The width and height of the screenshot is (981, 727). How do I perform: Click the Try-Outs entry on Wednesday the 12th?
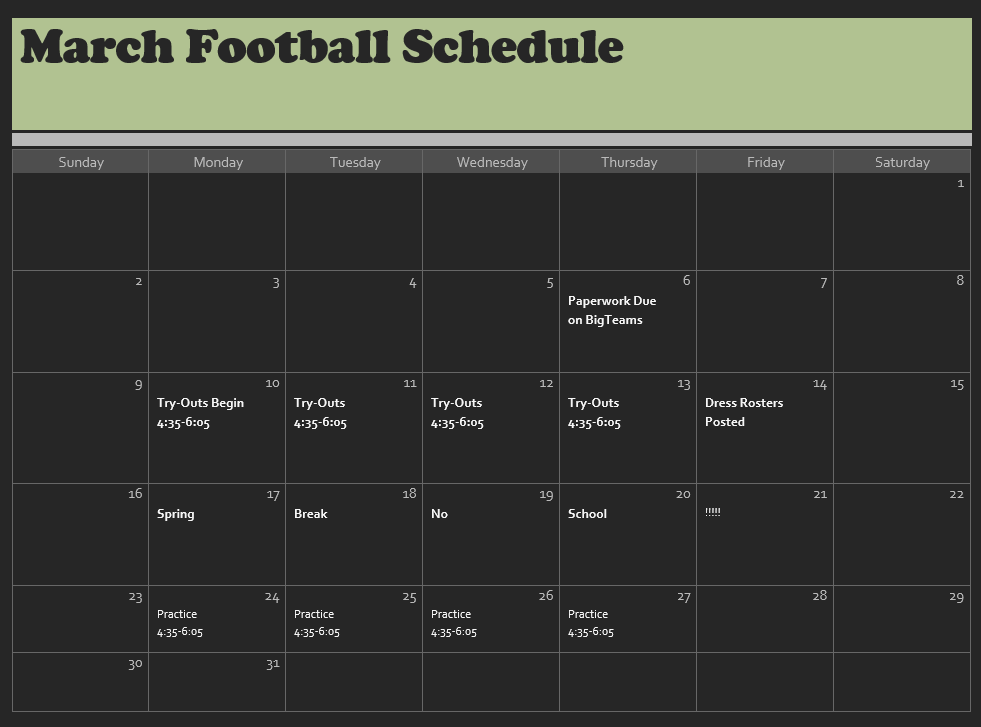[x=457, y=412]
